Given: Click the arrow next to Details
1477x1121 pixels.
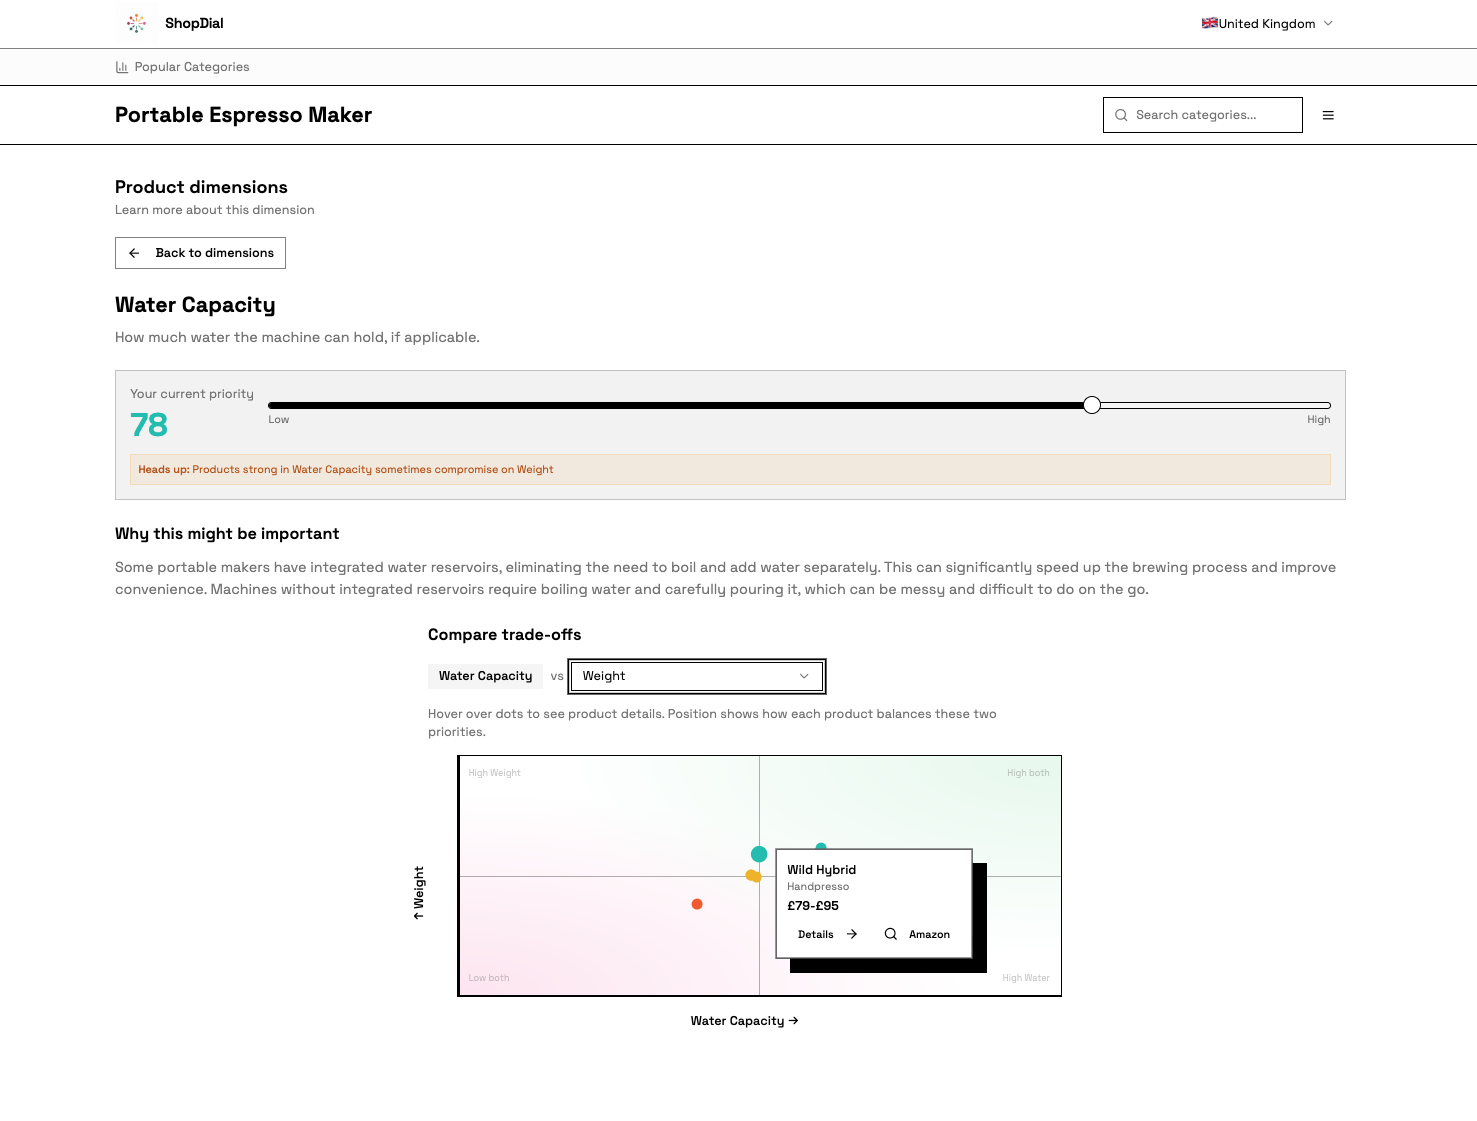Looking at the screenshot, I should [852, 934].
